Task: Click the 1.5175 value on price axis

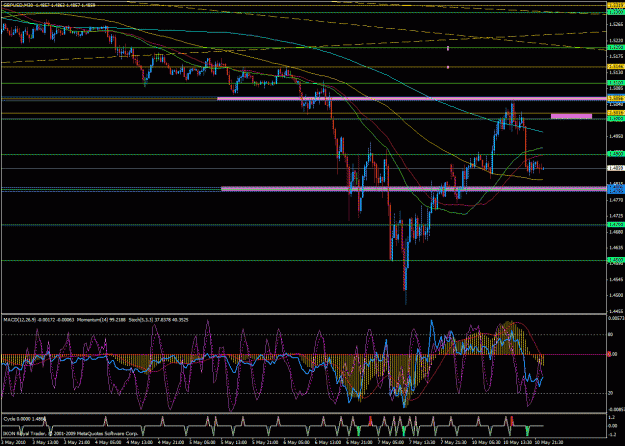Action: point(616,57)
